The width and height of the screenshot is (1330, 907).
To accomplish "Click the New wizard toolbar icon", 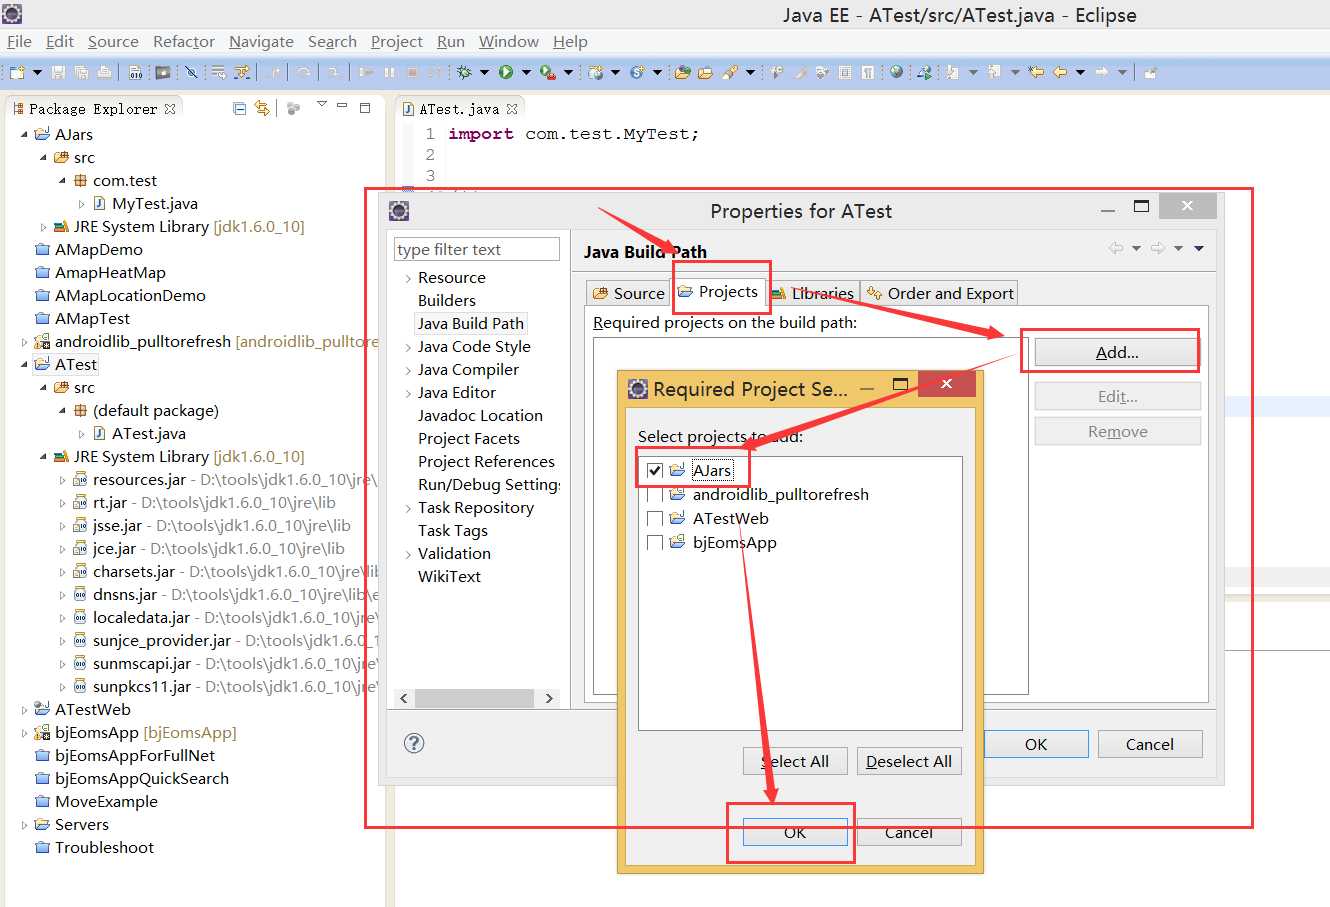I will click(17, 72).
